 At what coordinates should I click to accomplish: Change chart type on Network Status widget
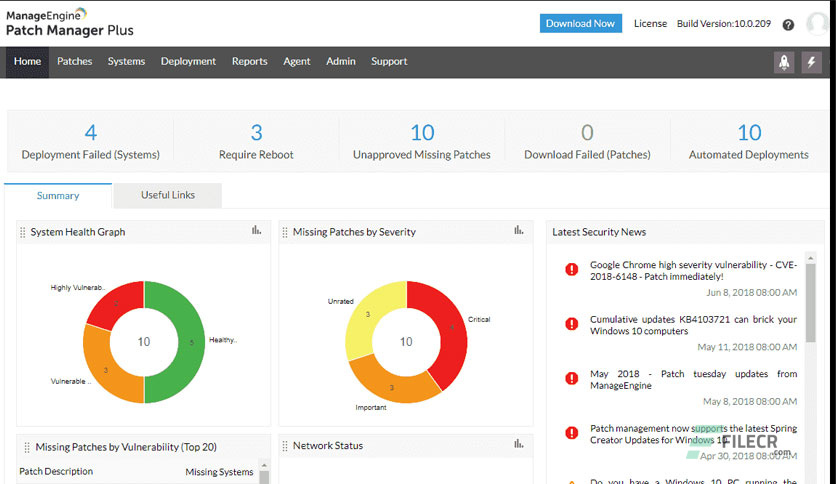tap(519, 443)
